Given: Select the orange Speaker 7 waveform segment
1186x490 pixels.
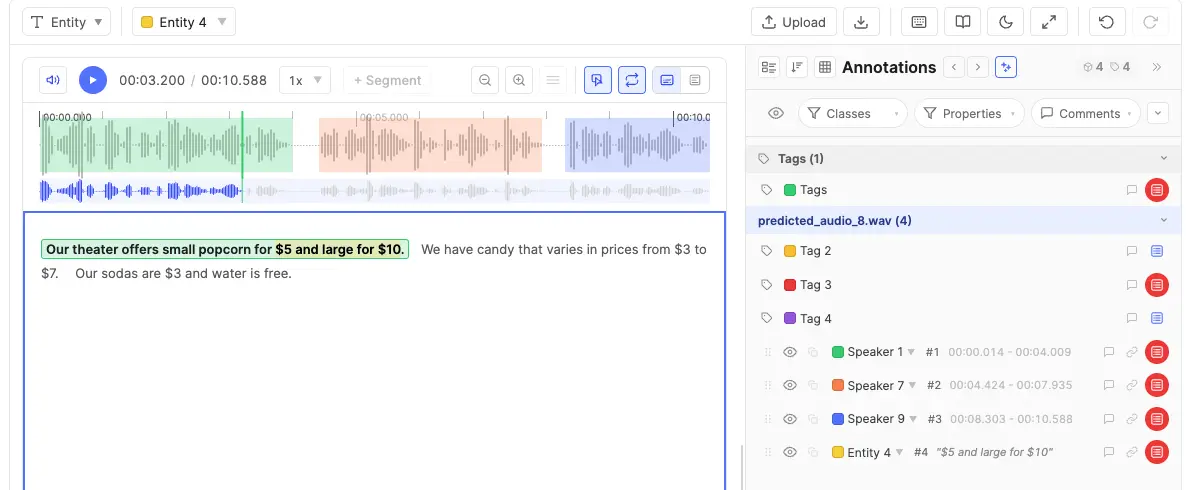Looking at the screenshot, I should coord(430,144).
